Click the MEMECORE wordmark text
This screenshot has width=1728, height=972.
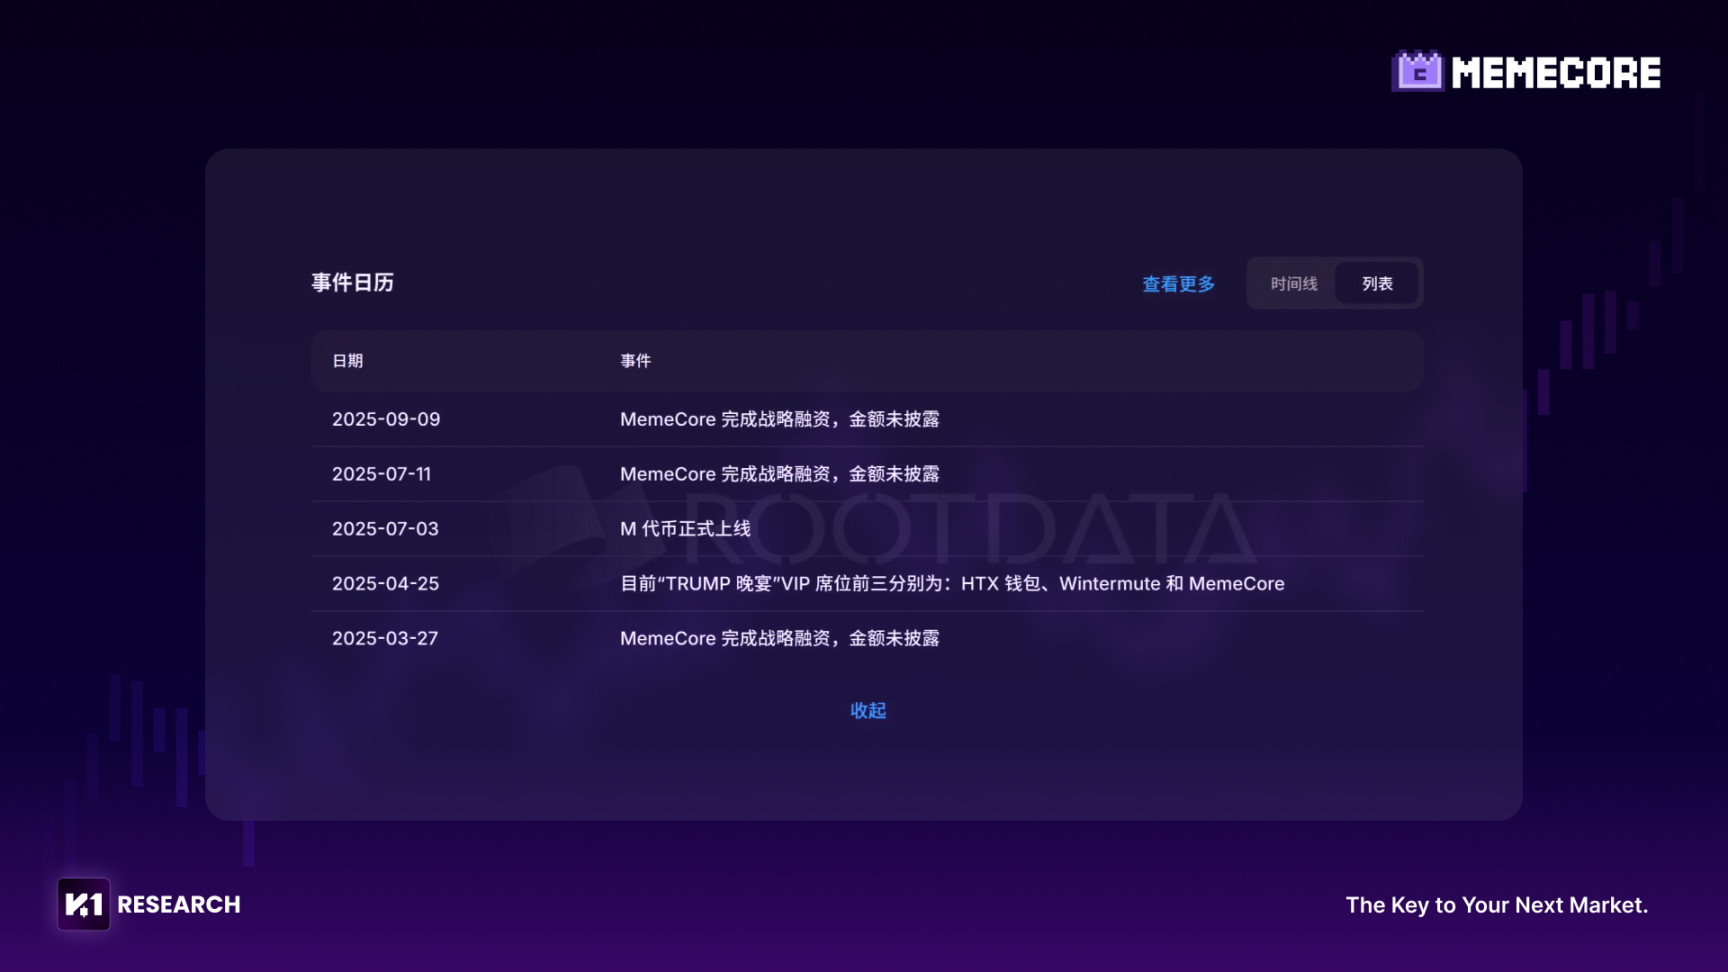(x=1555, y=72)
